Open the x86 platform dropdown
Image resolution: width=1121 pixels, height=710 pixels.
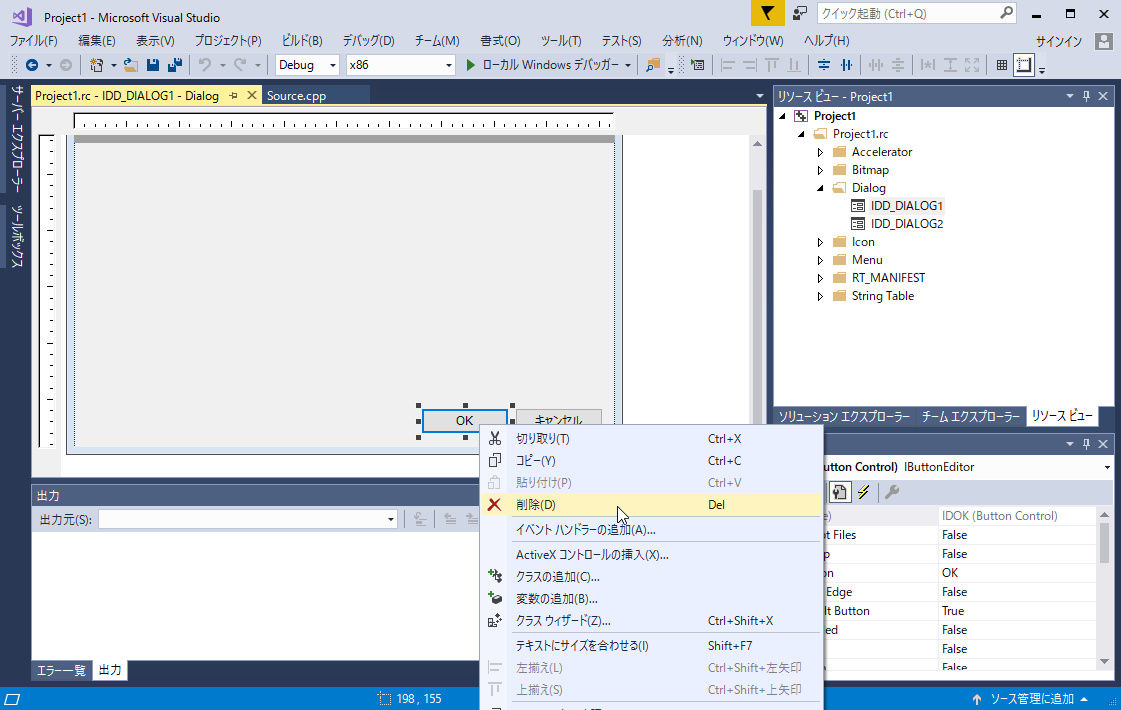[400, 65]
